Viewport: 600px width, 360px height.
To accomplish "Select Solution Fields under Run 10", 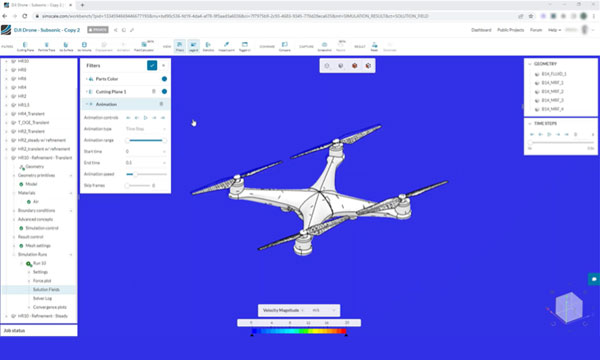I will click(x=46, y=290).
